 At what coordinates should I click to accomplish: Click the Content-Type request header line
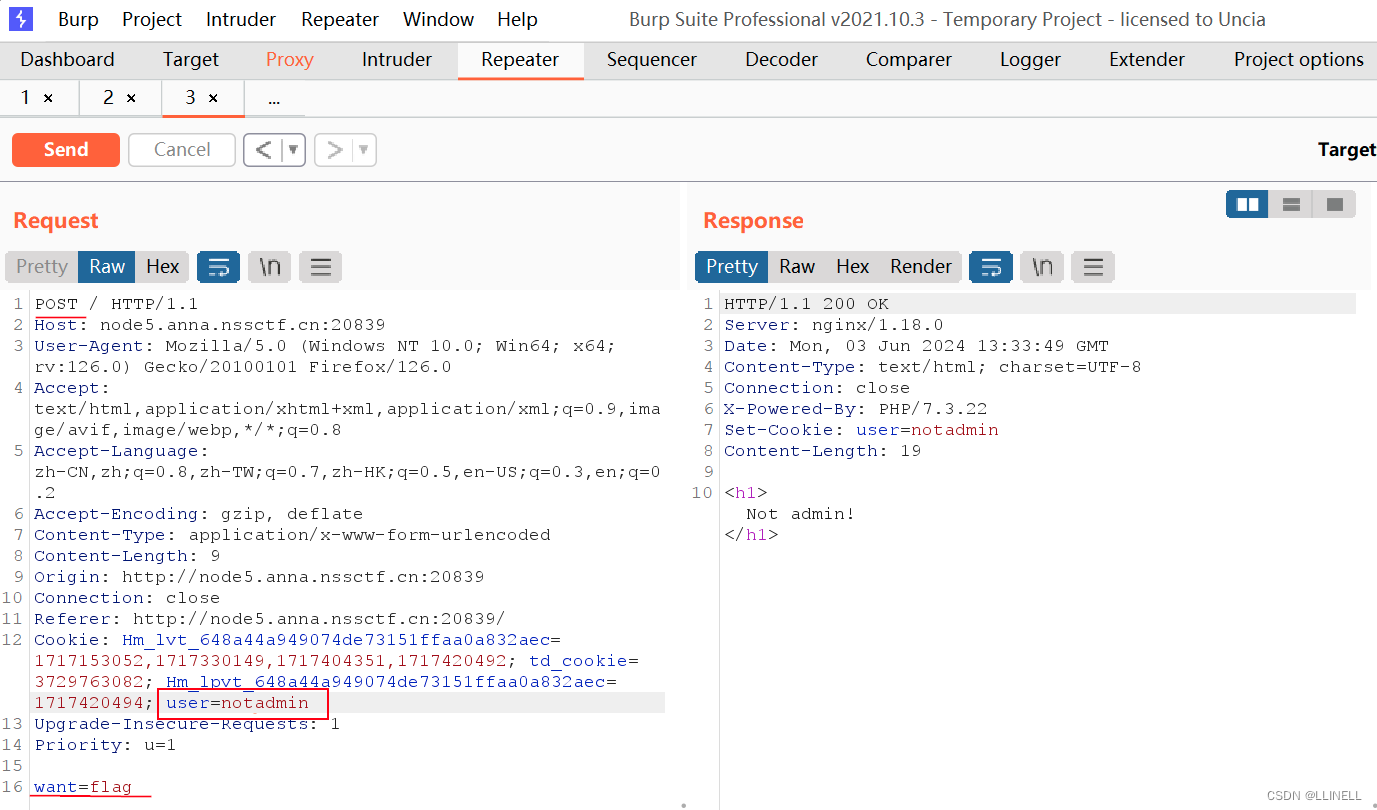(292, 535)
